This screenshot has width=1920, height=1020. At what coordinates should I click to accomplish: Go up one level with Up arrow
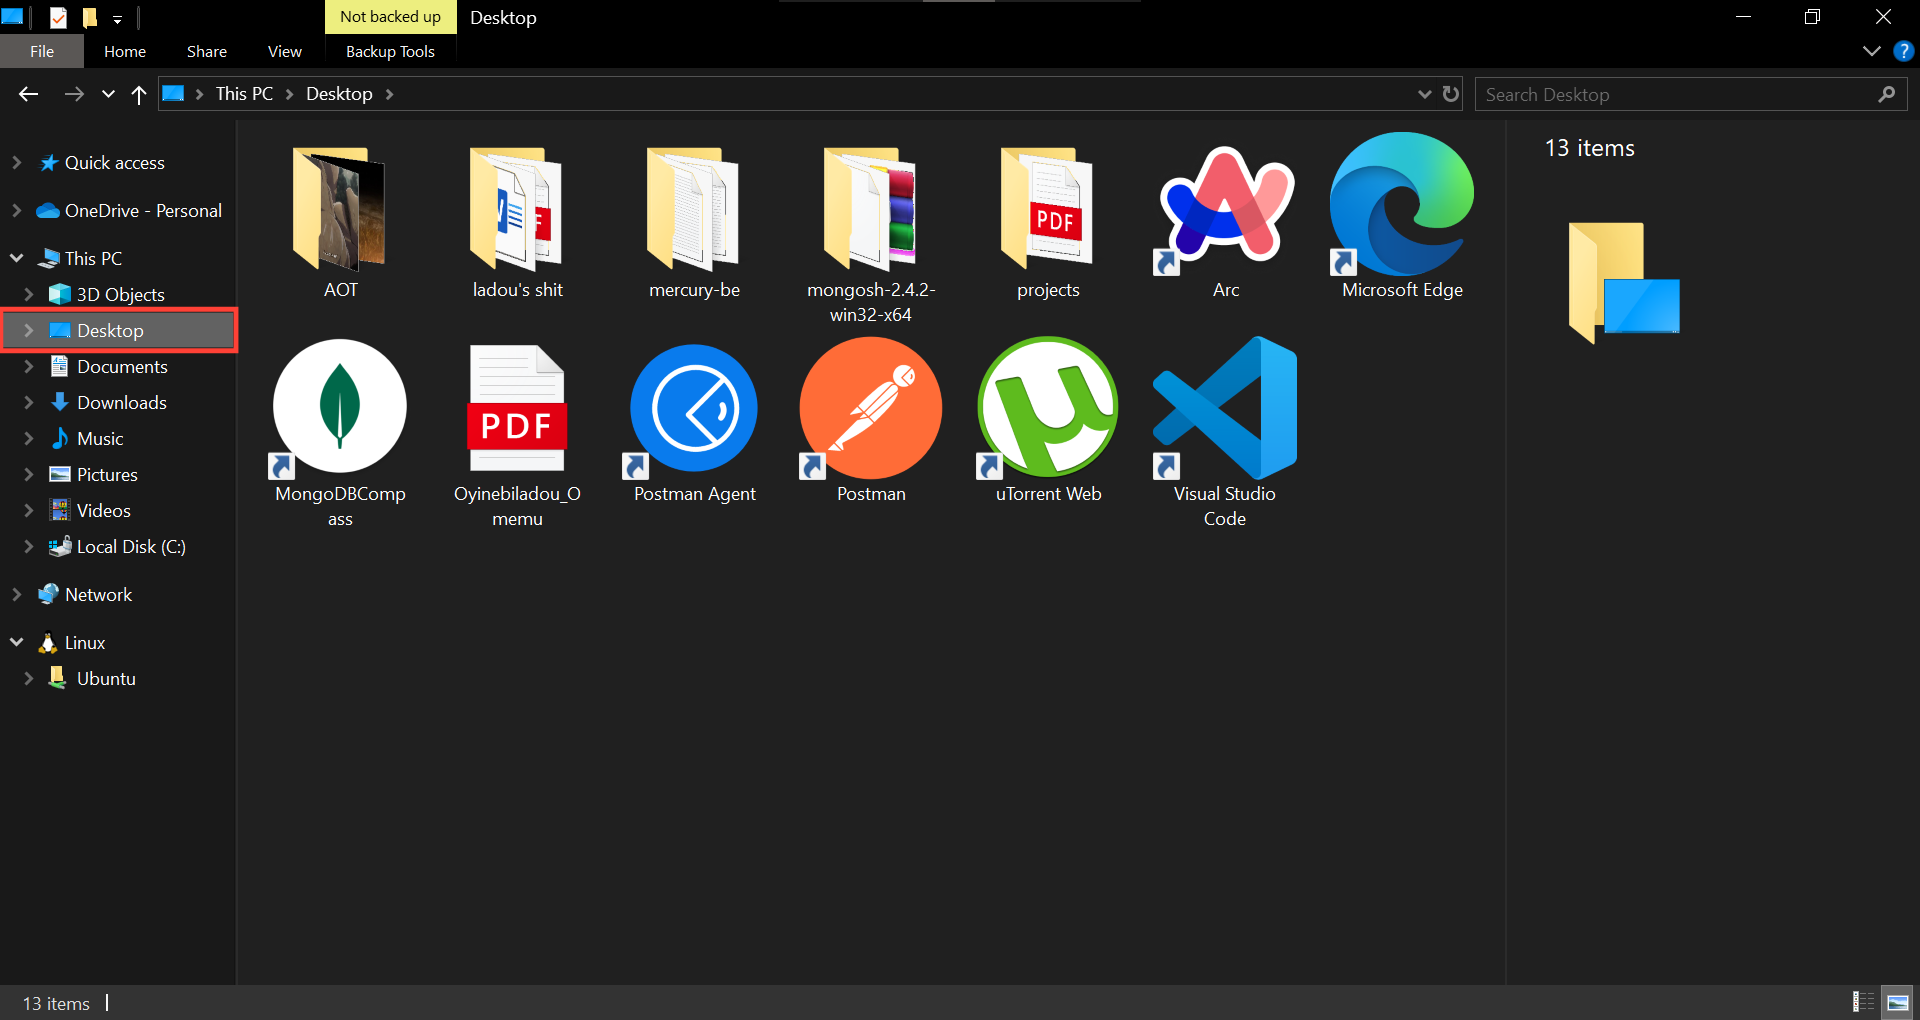coord(139,94)
